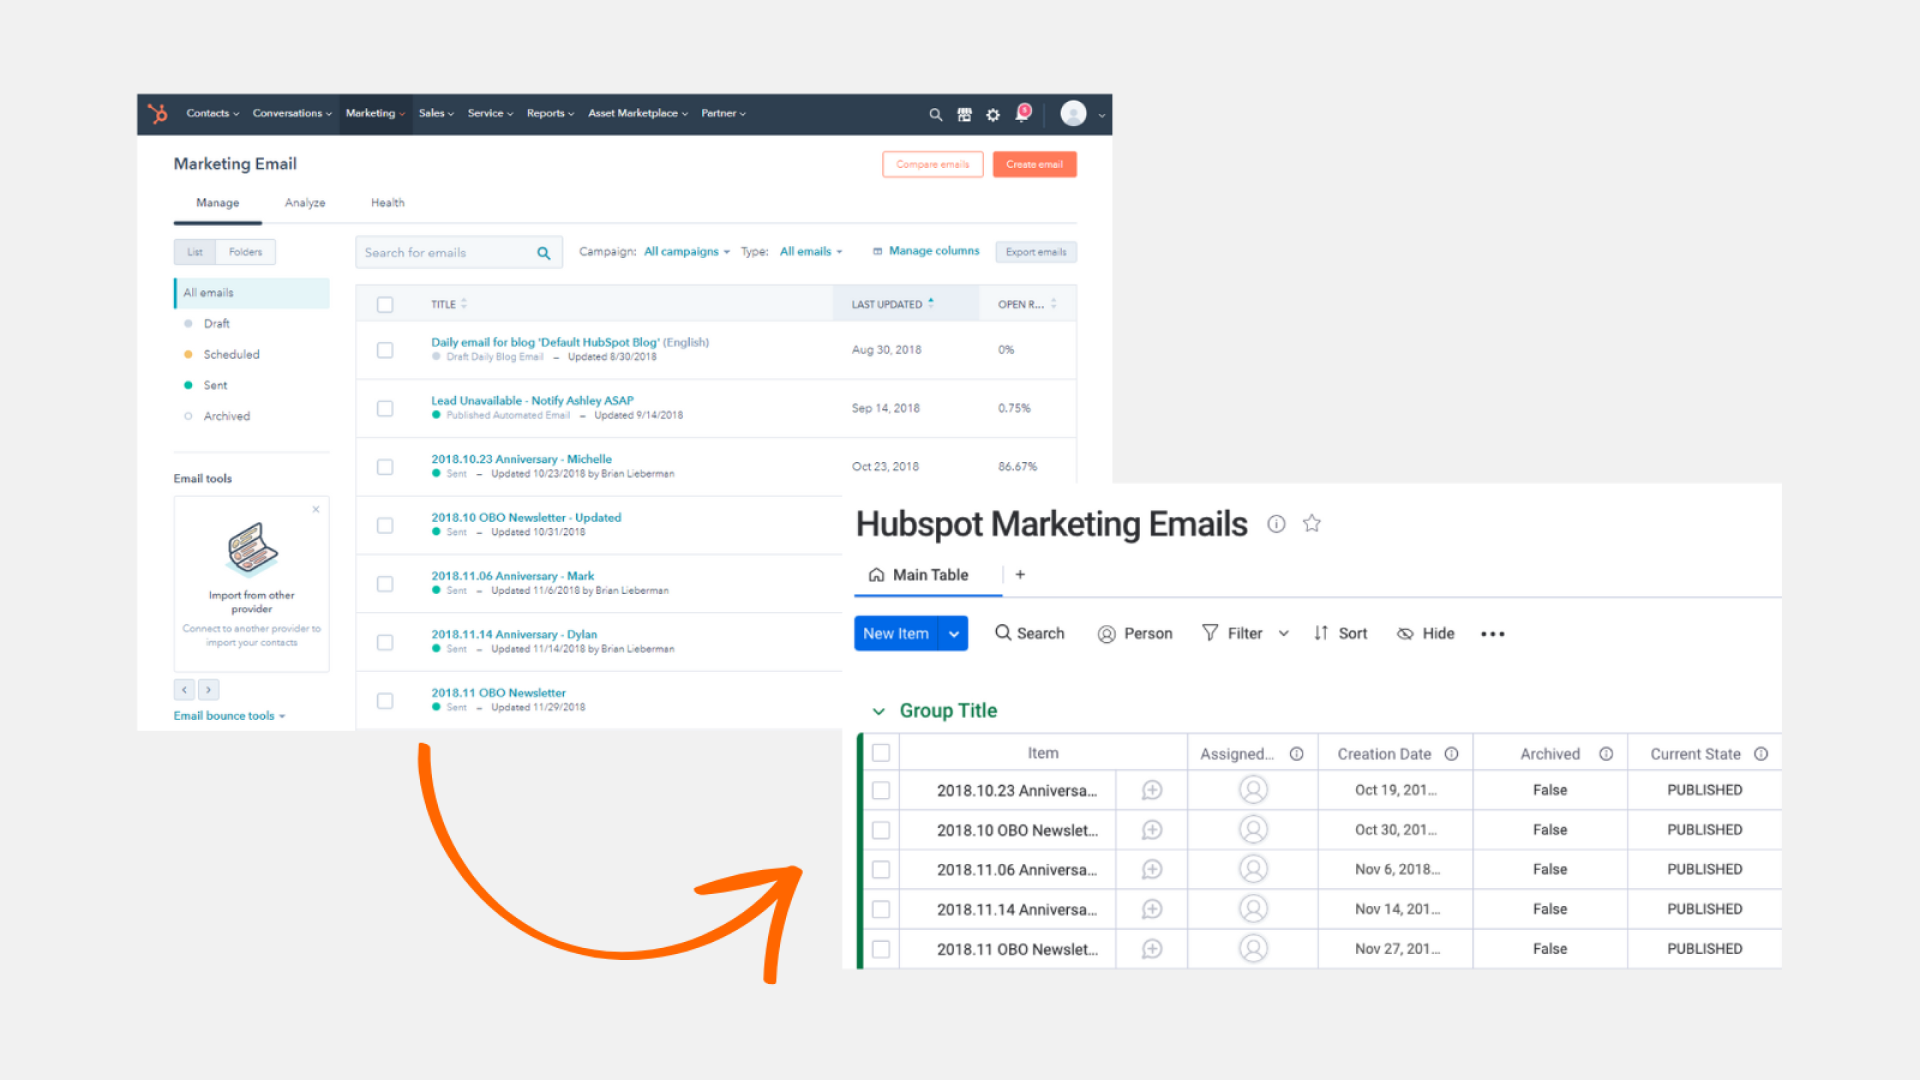Select the Main Table tab
Viewport: 1920px width, 1080px height.
pyautogui.click(x=919, y=575)
